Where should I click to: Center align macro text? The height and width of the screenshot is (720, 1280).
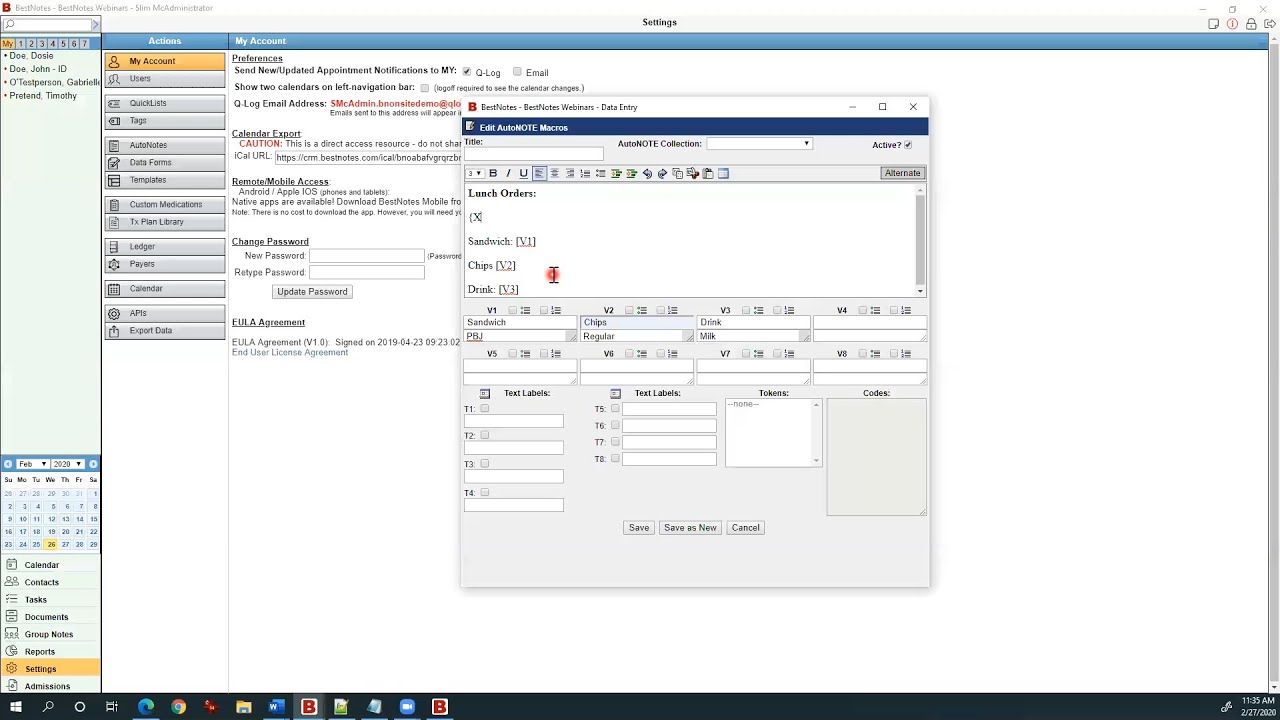554,173
